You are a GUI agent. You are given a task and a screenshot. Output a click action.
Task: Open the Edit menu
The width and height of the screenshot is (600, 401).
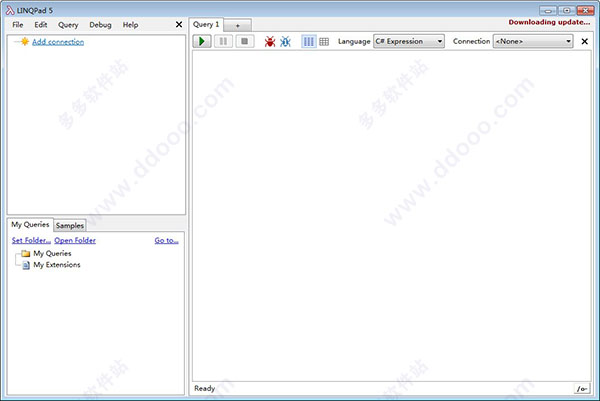tap(41, 25)
